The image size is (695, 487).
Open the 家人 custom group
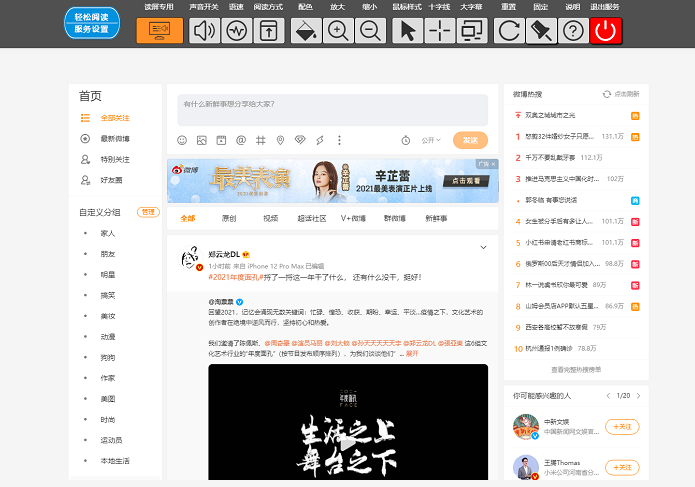point(108,234)
